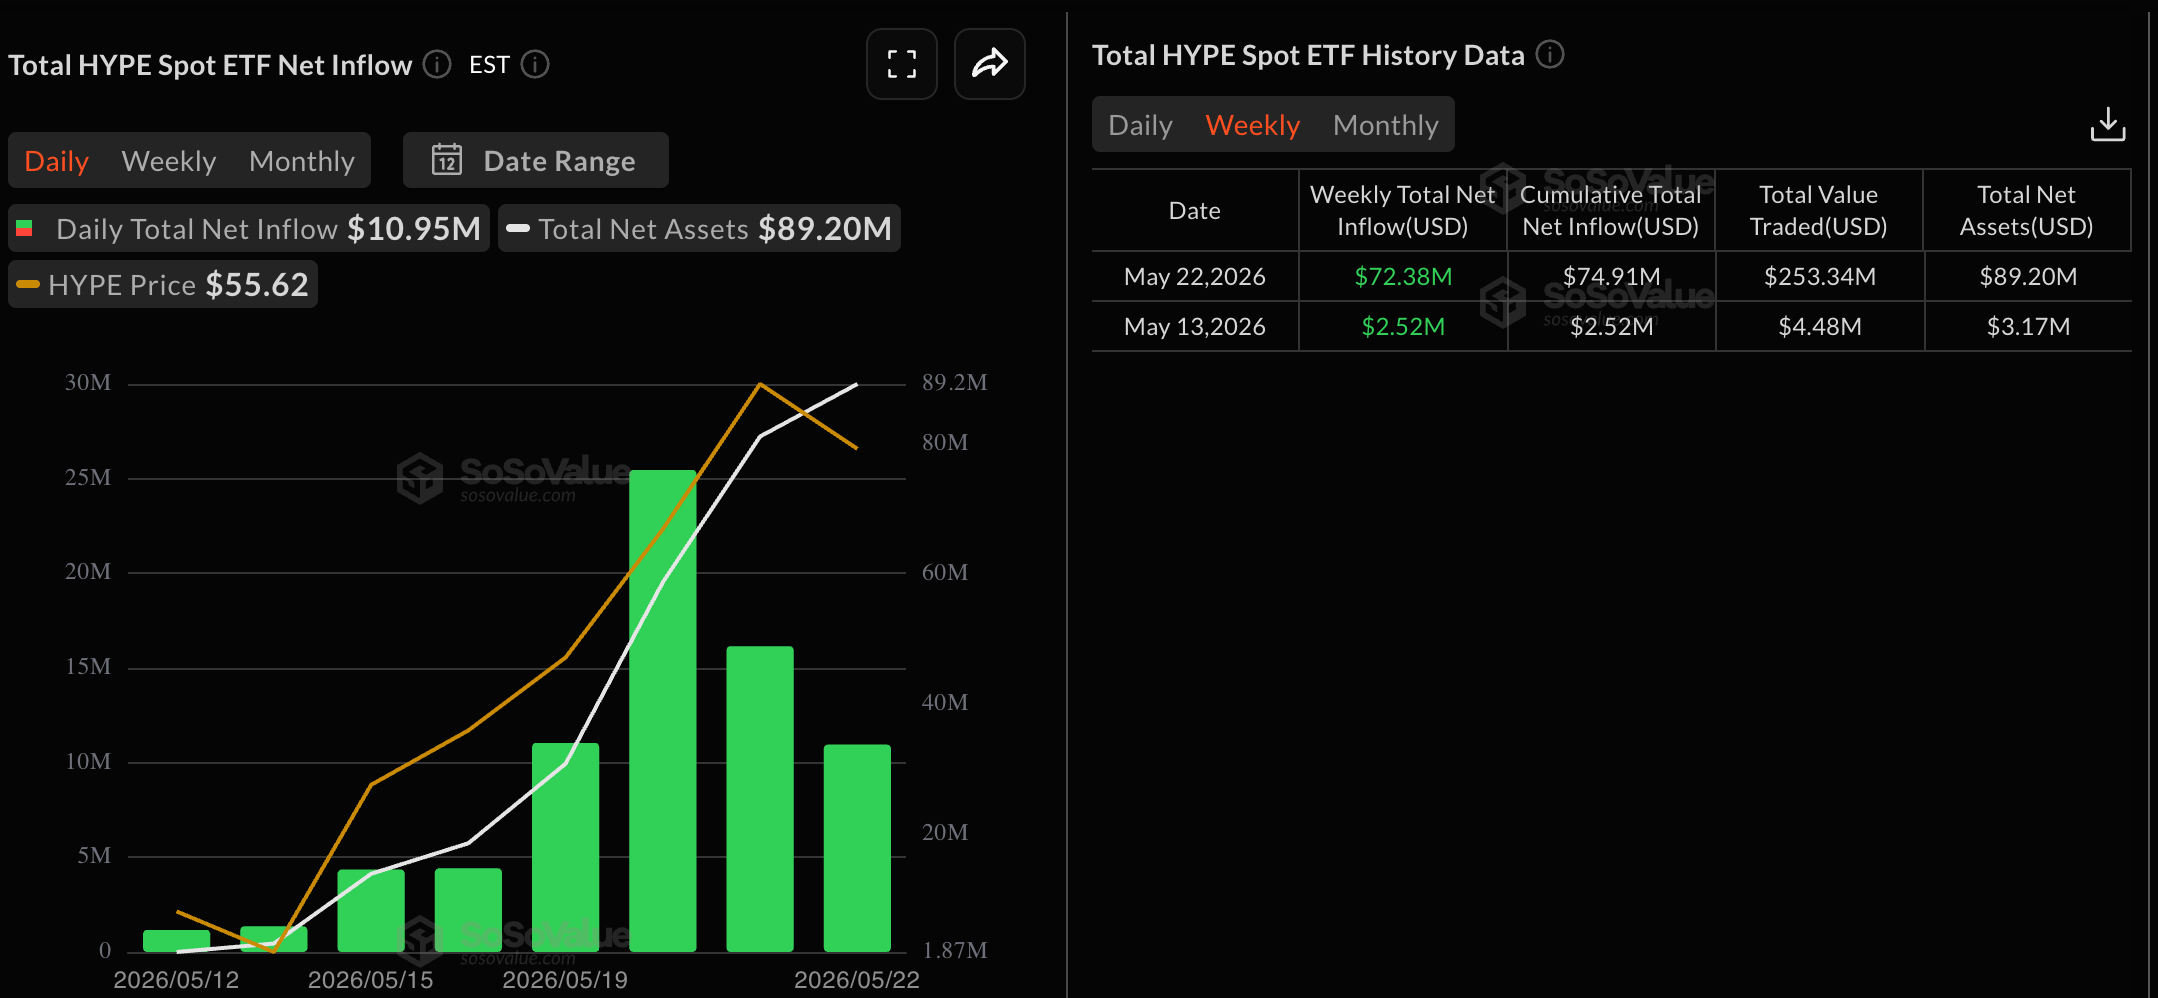Select the Daily tab on the chart
The height and width of the screenshot is (998, 2158).
(56, 161)
